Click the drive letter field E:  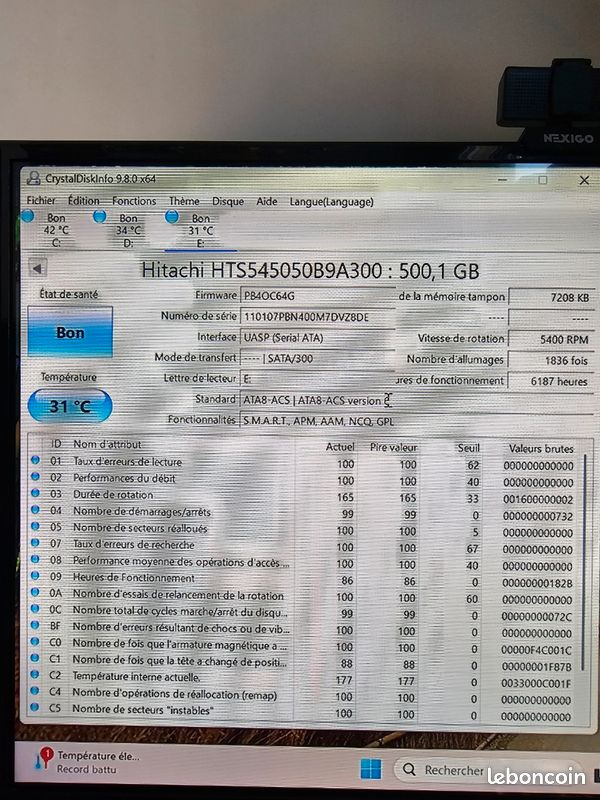(x=317, y=379)
